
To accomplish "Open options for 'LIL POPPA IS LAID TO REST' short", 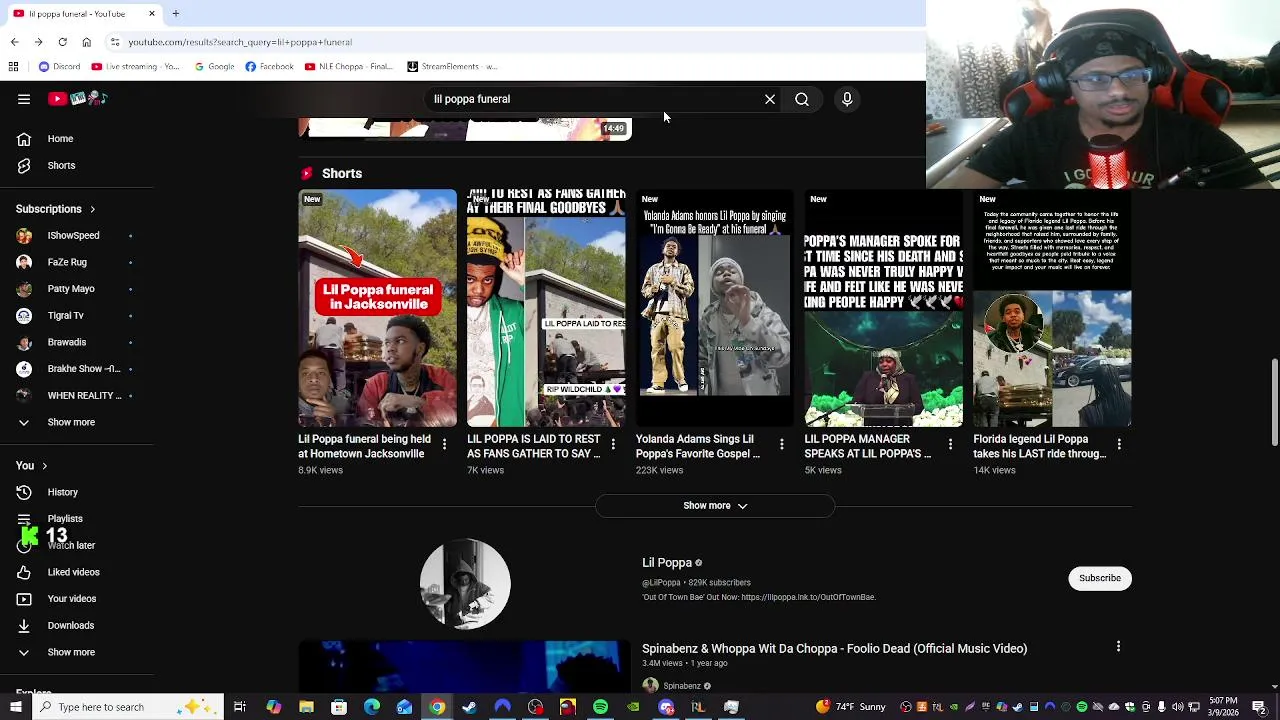I will tap(613, 444).
